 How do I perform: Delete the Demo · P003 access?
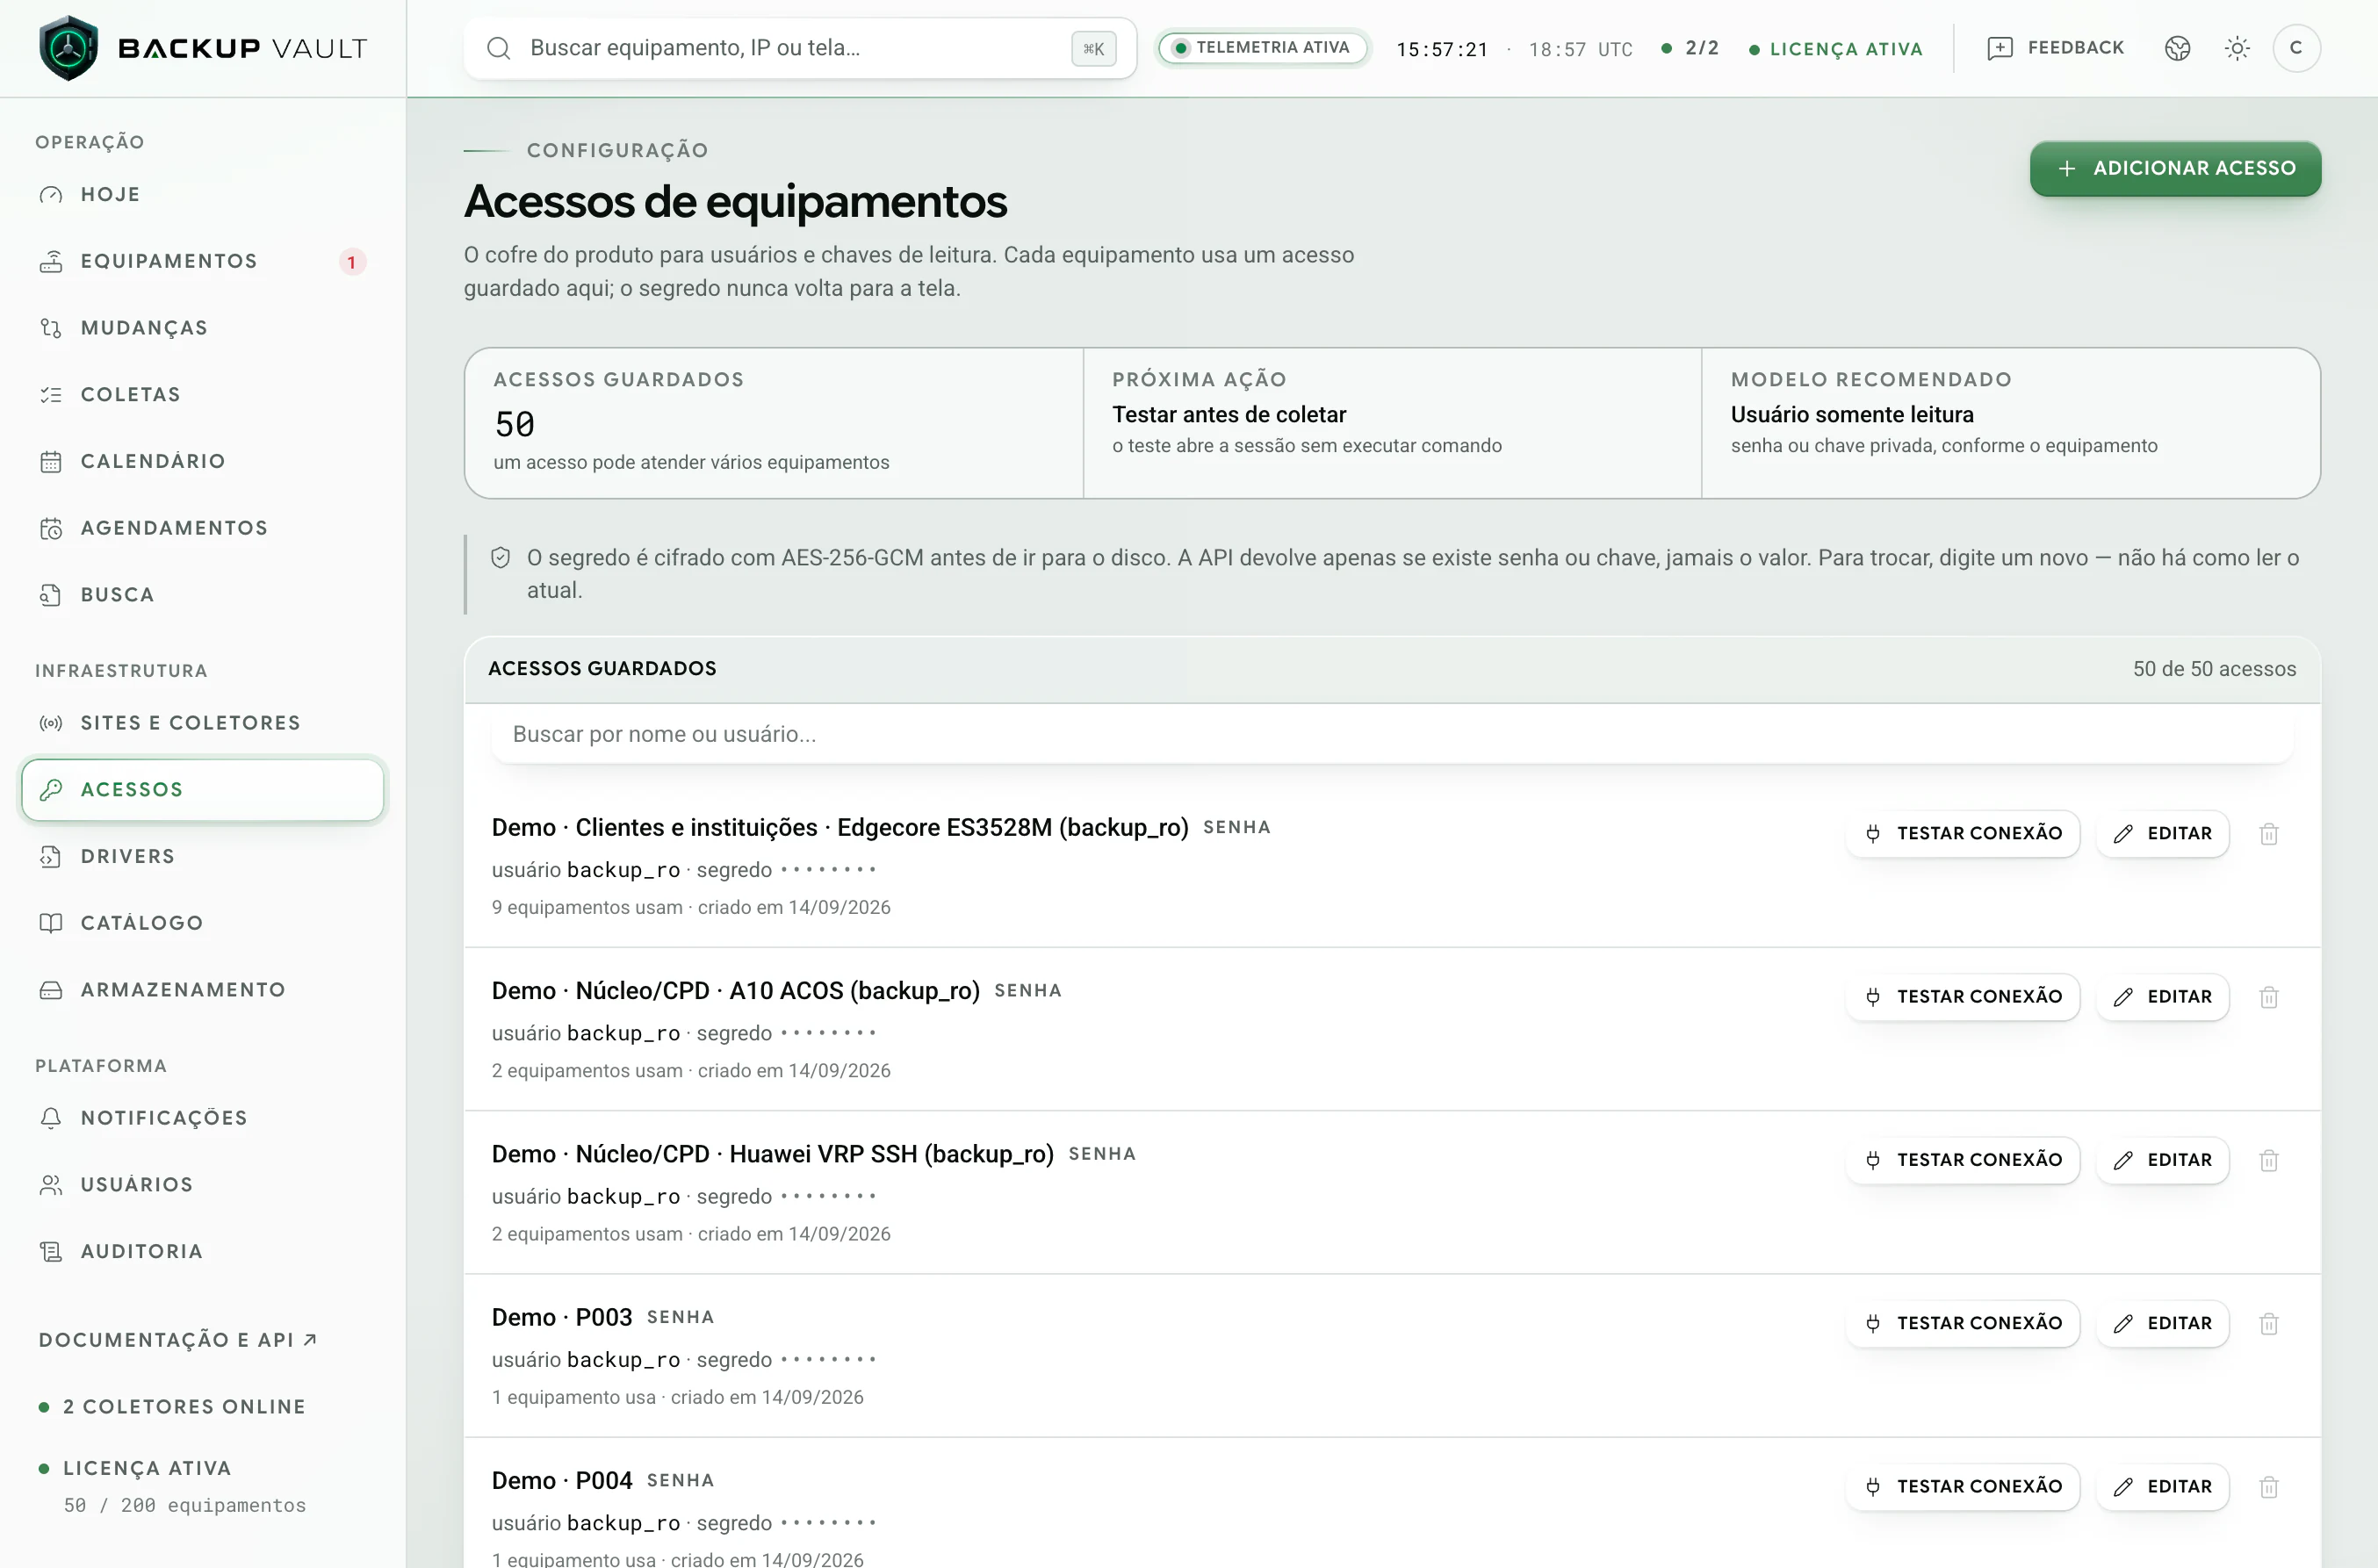point(2268,1324)
